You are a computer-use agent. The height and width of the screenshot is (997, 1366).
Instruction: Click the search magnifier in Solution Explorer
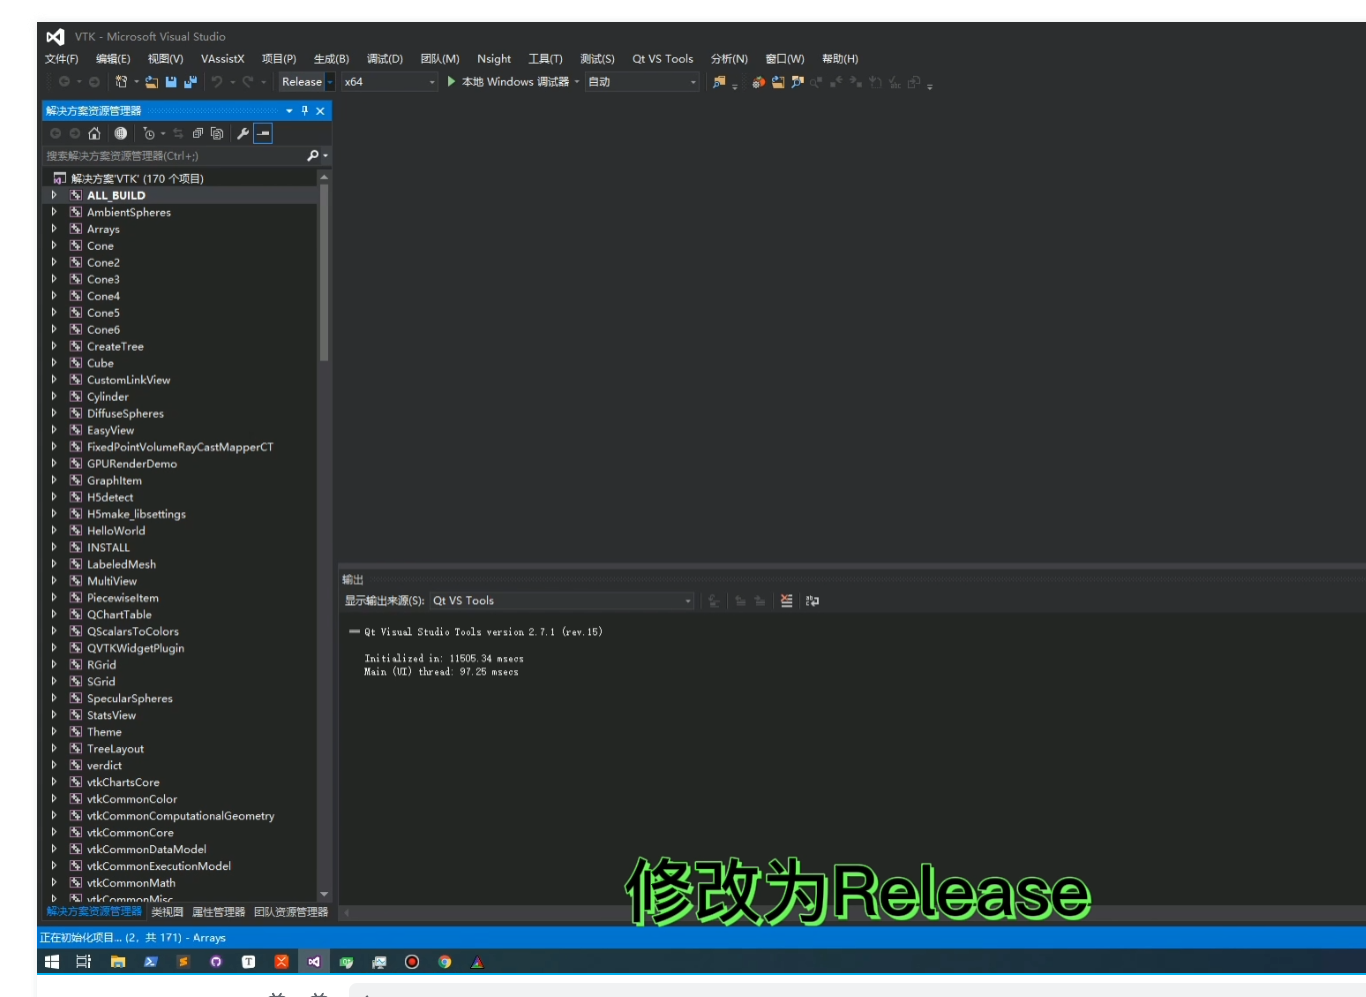[x=313, y=156]
